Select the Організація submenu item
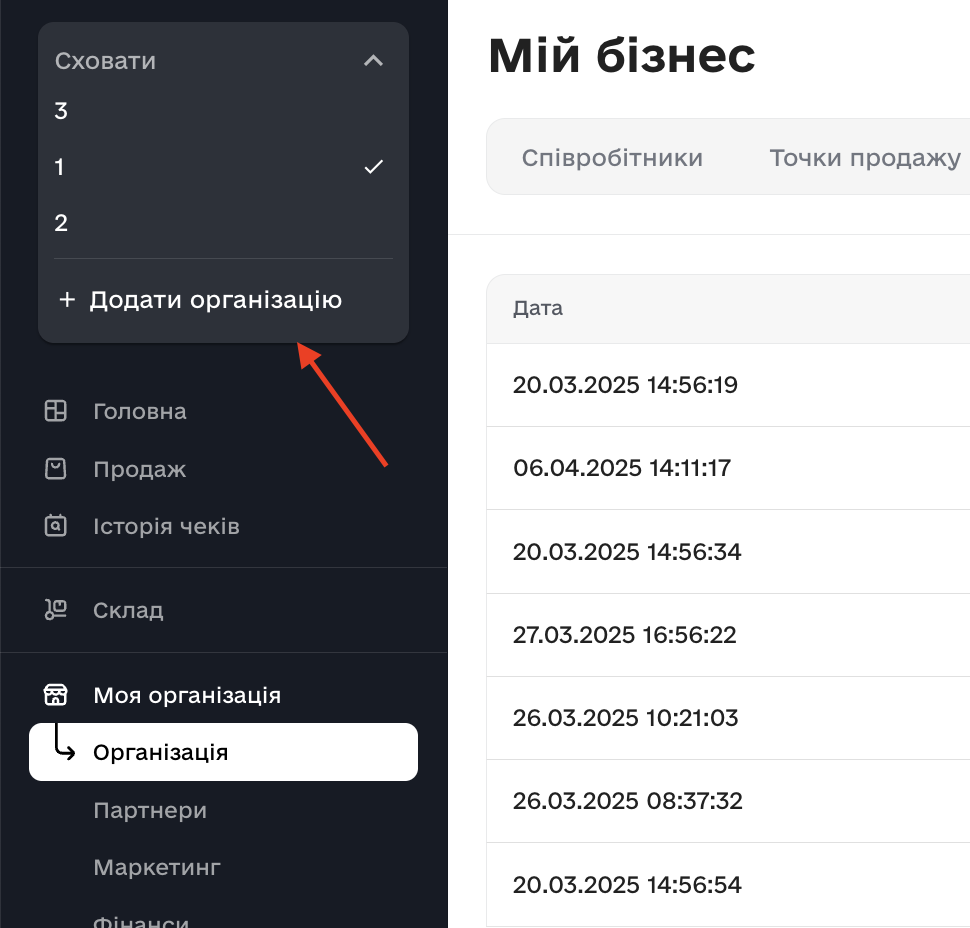 [x=160, y=752]
